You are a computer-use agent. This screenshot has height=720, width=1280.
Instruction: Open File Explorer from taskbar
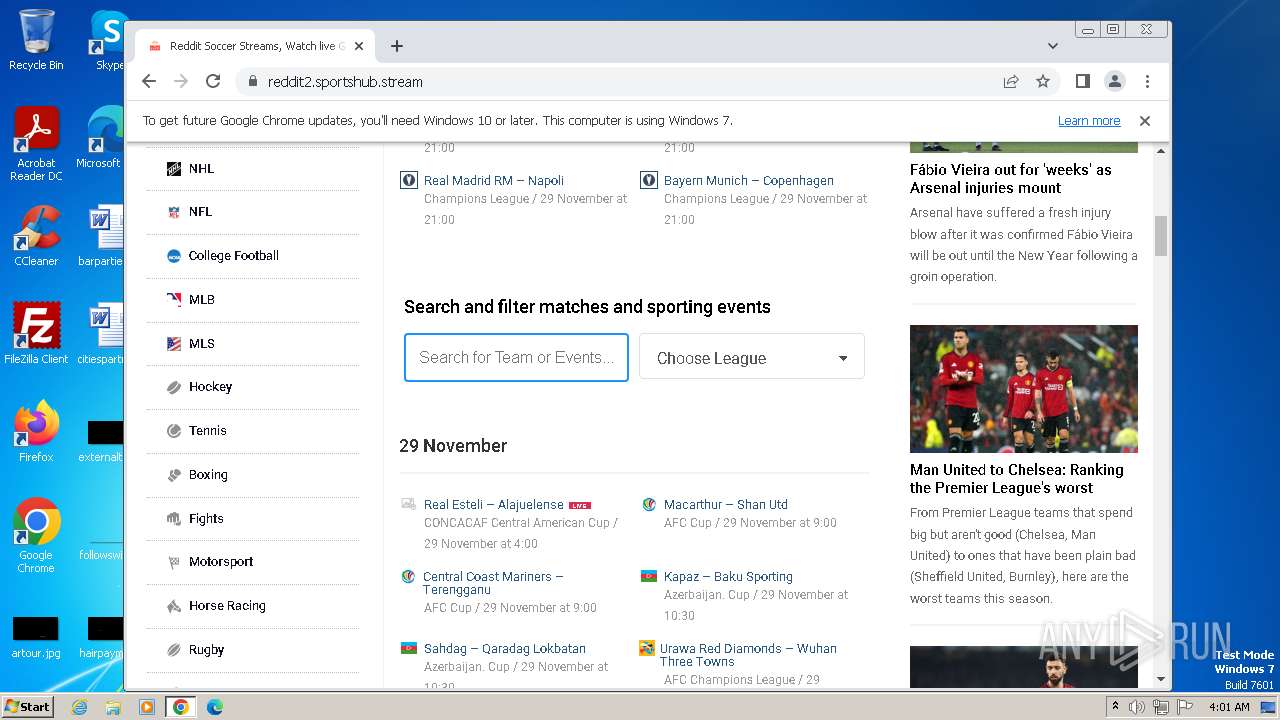click(x=113, y=707)
